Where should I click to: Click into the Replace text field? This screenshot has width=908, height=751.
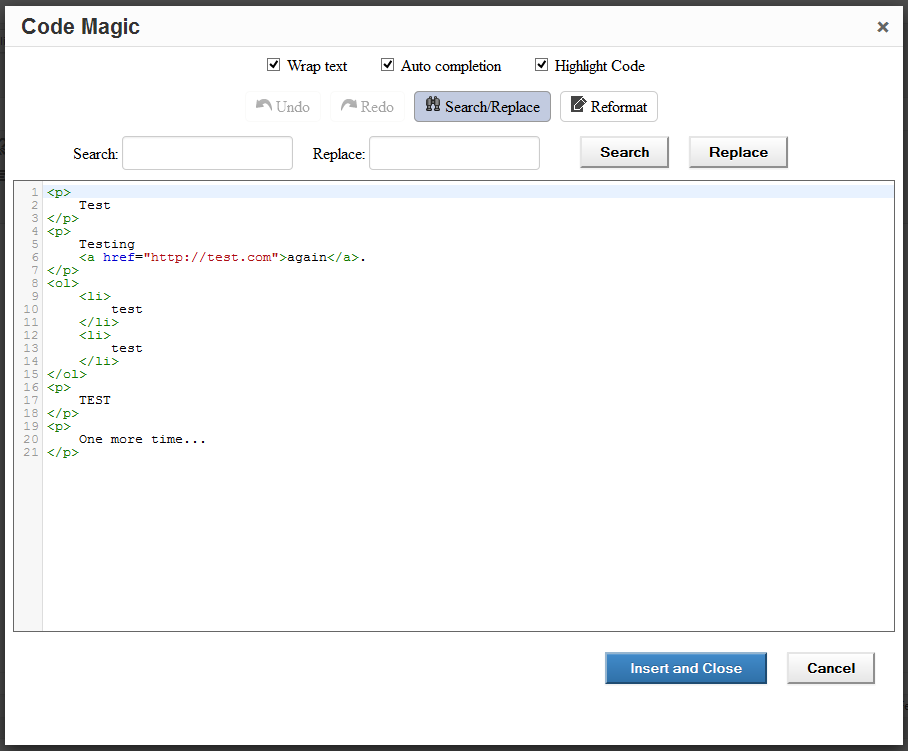pyautogui.click(x=454, y=153)
